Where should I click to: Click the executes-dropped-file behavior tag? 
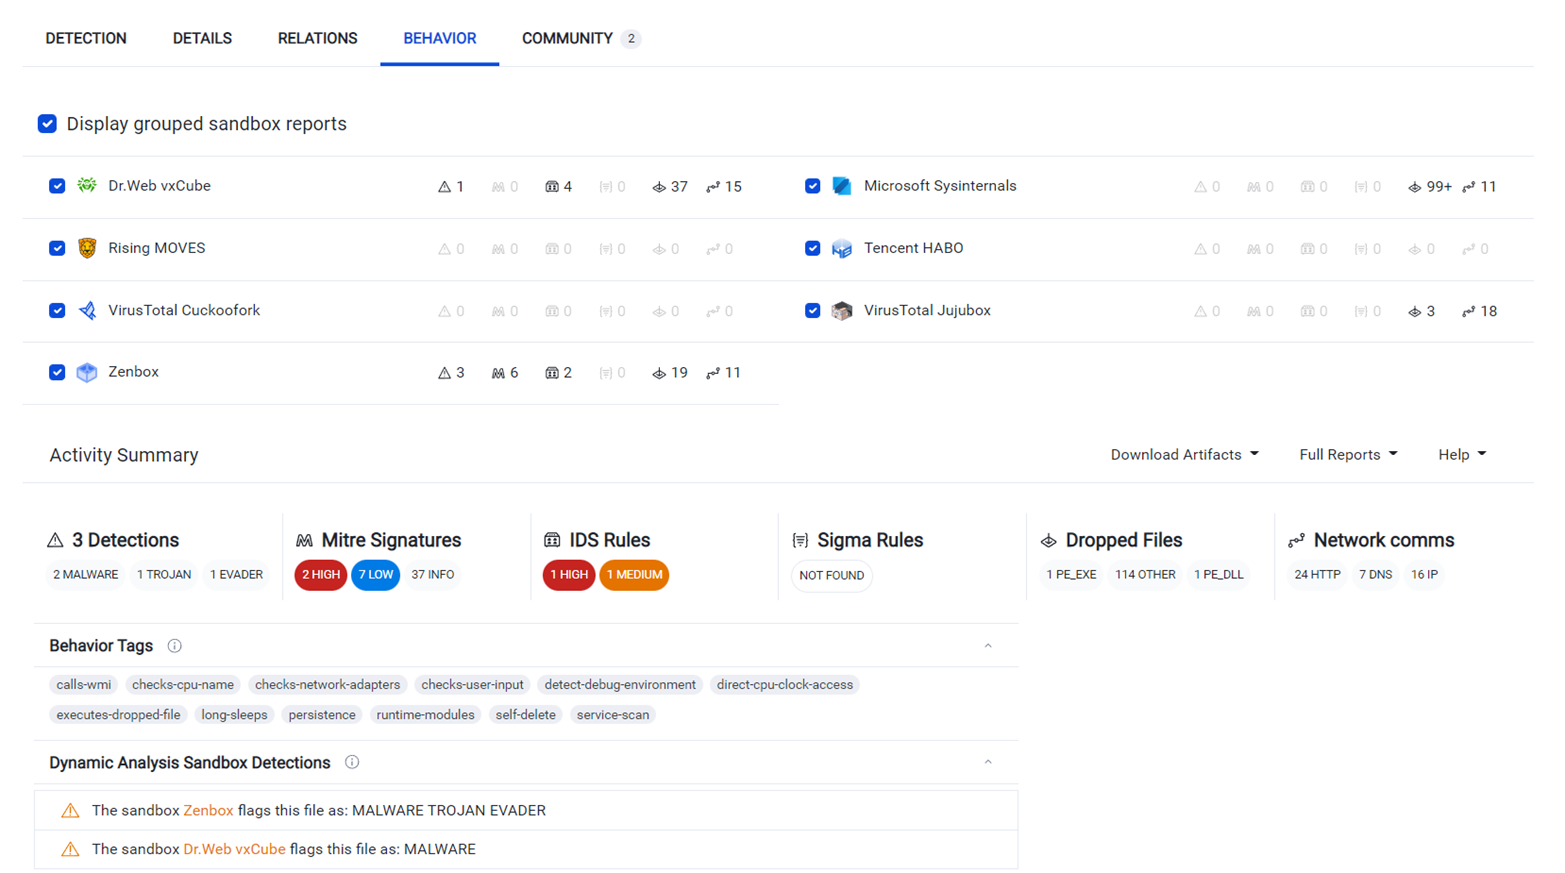coord(119,715)
